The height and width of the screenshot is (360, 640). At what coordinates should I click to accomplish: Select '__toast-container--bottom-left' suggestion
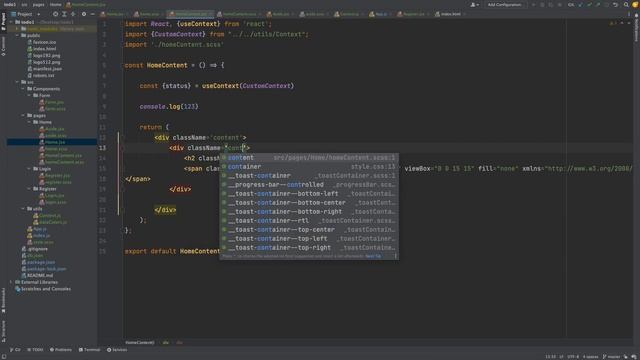point(309,193)
